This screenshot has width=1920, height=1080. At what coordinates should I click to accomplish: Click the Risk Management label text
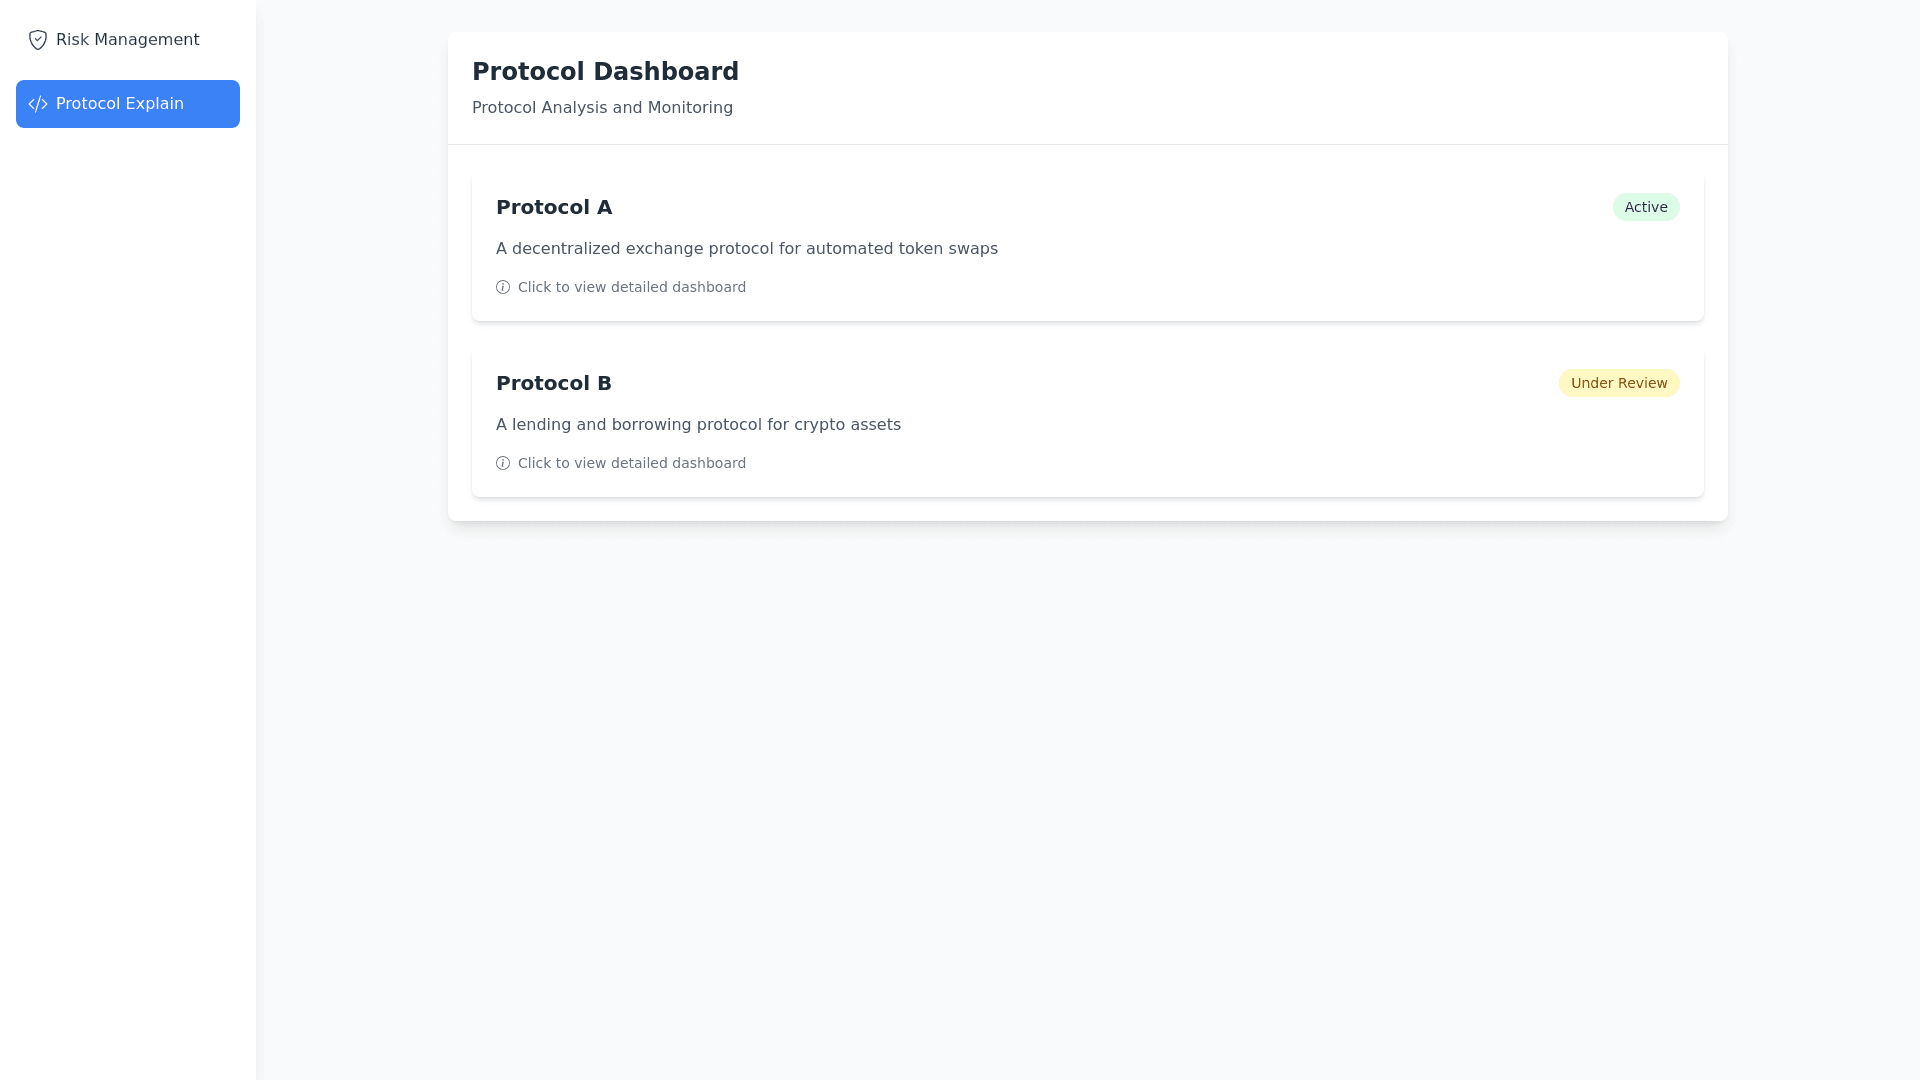[x=127, y=40]
